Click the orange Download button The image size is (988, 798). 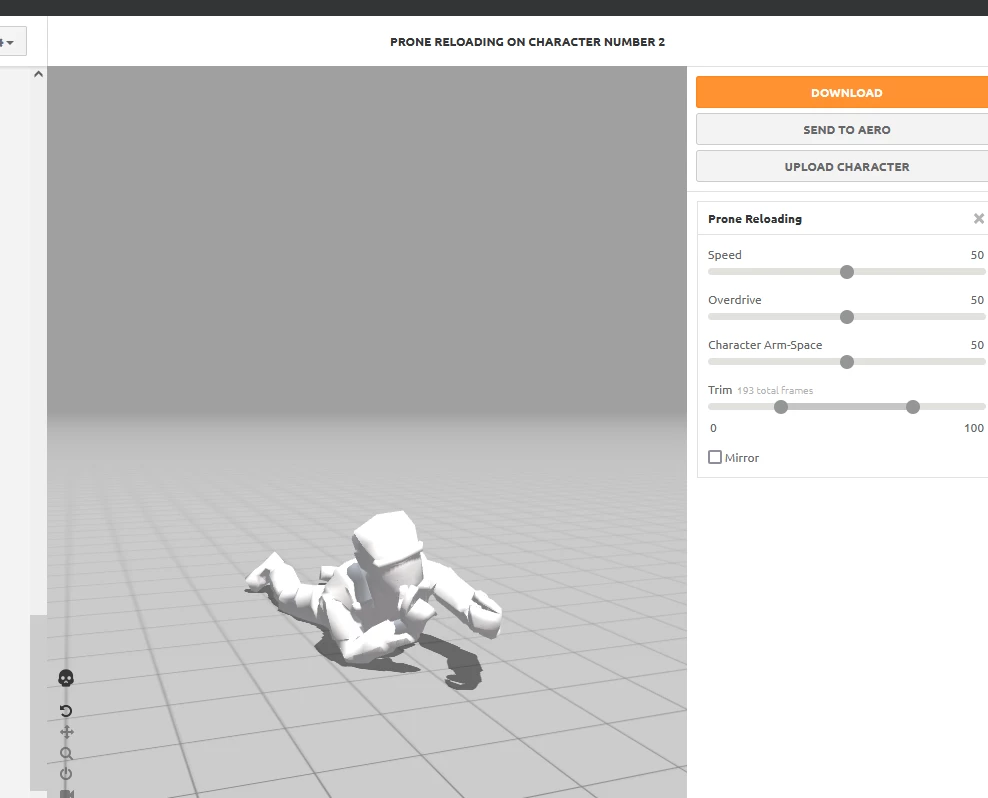[x=842, y=93]
